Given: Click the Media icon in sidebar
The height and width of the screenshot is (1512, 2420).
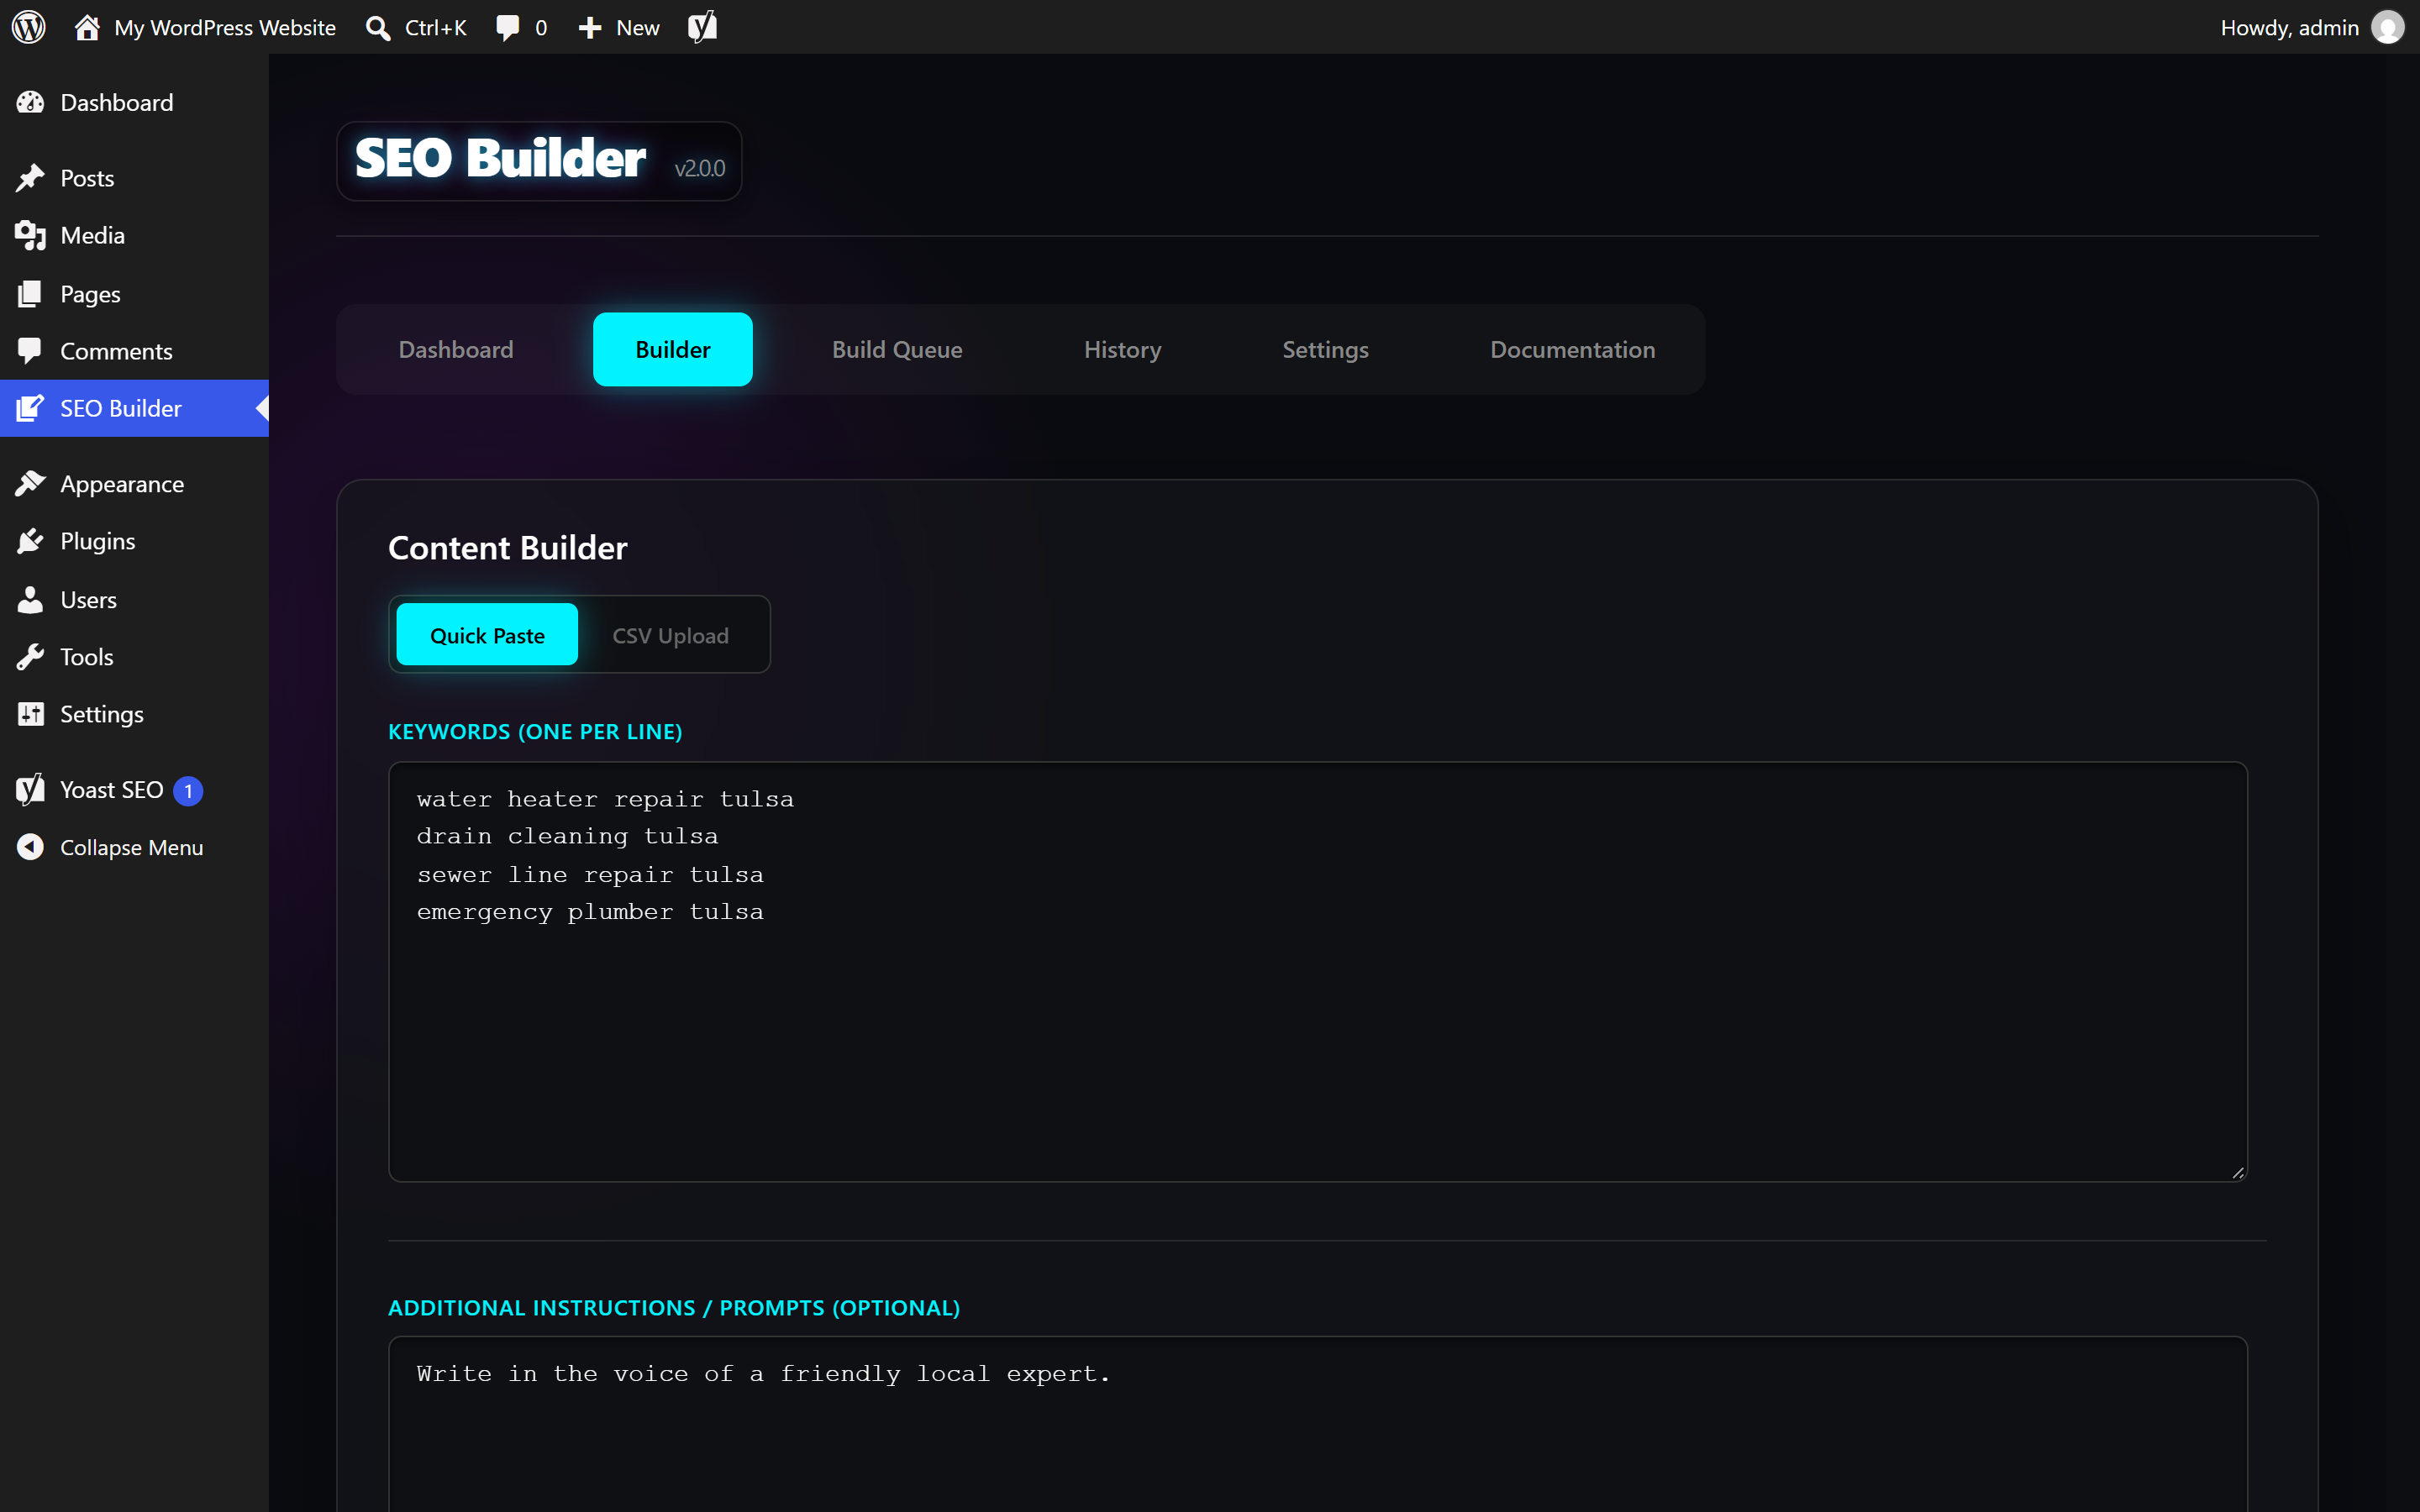Looking at the screenshot, I should pos(30,235).
